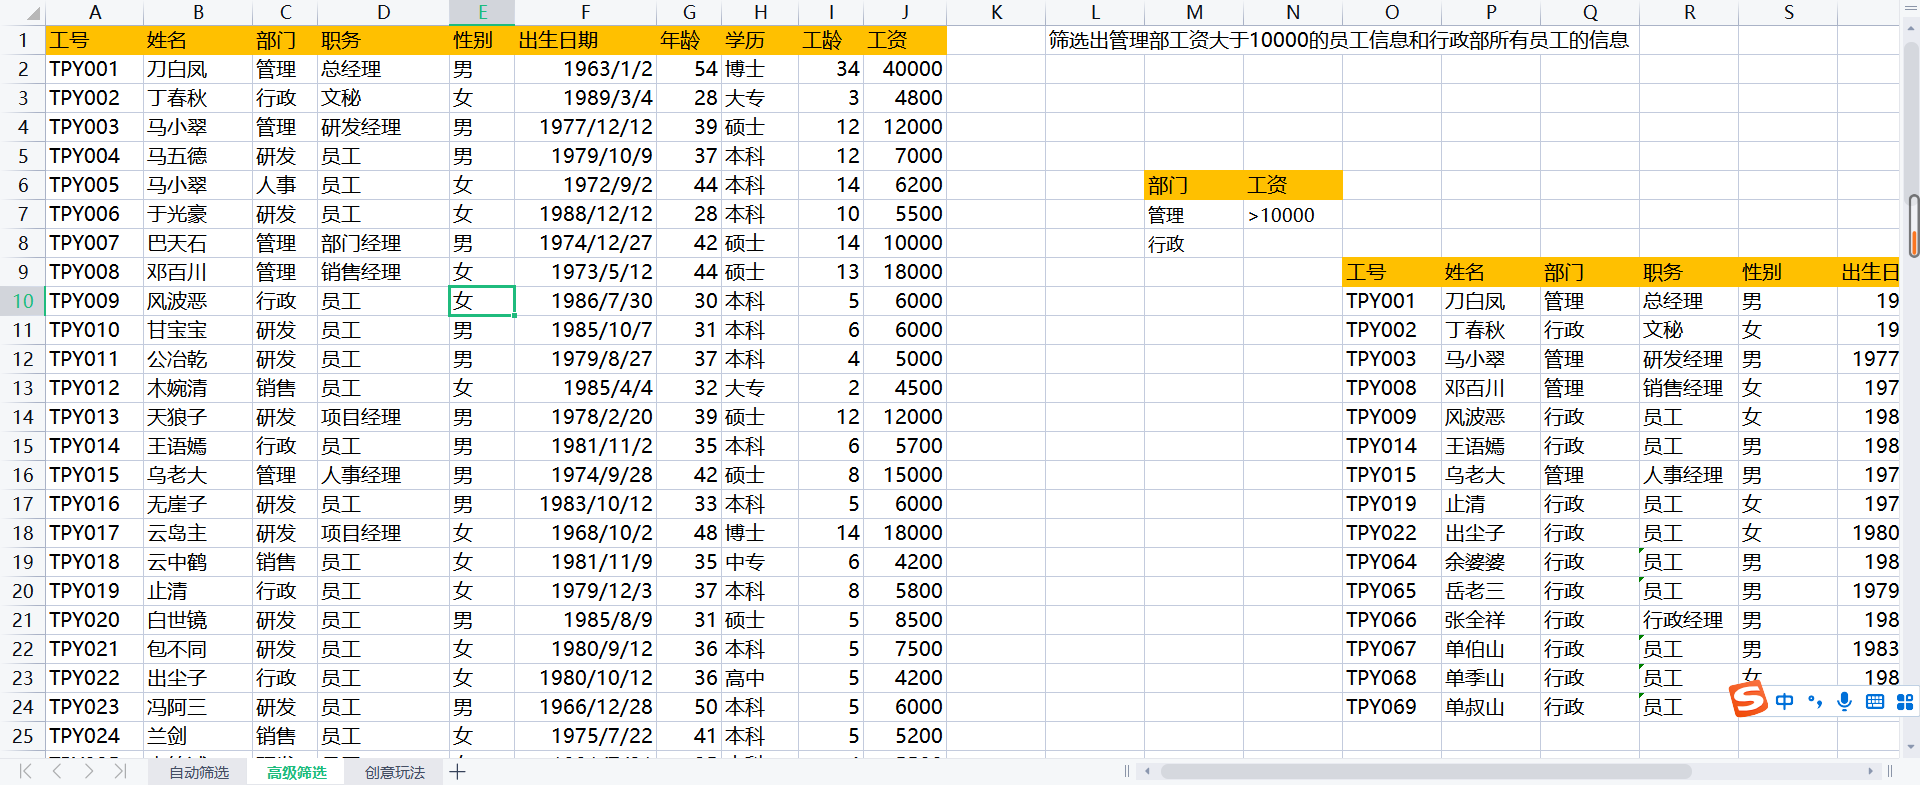This screenshot has height=785, width=1920.
Task: Click result header 性别 in column S
Action: [1788, 272]
